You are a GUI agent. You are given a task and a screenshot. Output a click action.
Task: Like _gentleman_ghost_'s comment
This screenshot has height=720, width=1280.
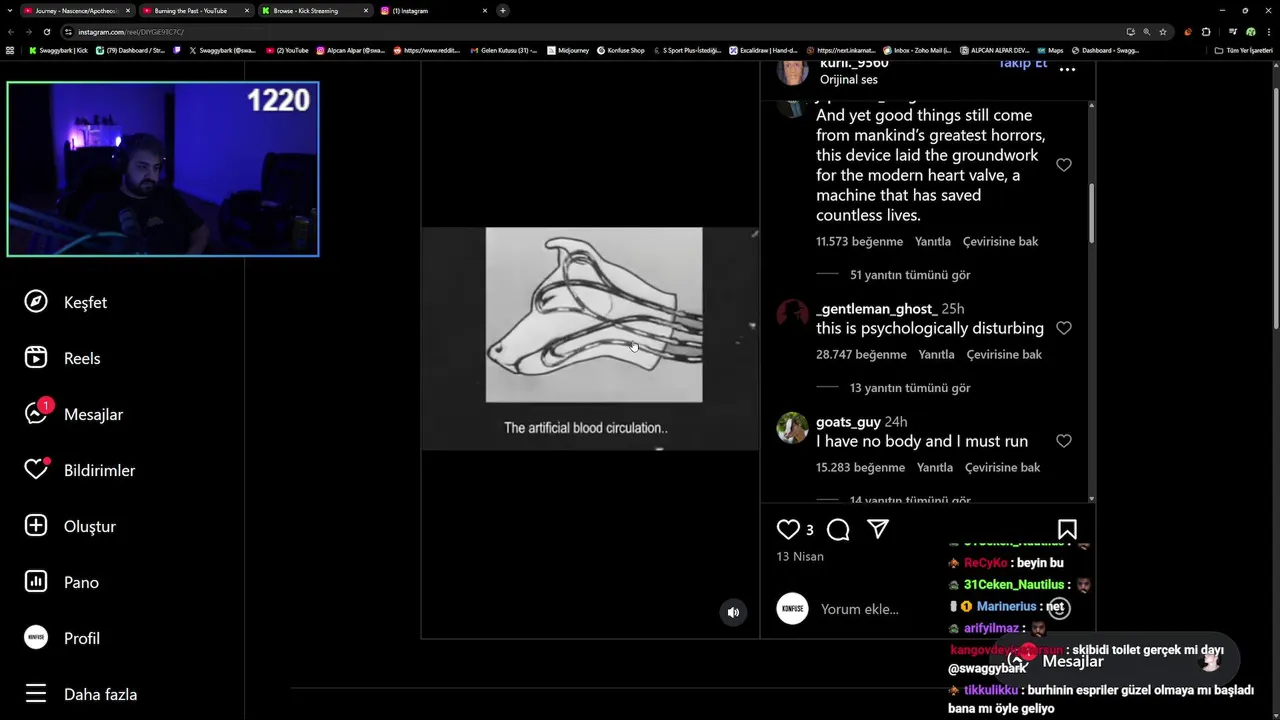pyautogui.click(x=1064, y=328)
